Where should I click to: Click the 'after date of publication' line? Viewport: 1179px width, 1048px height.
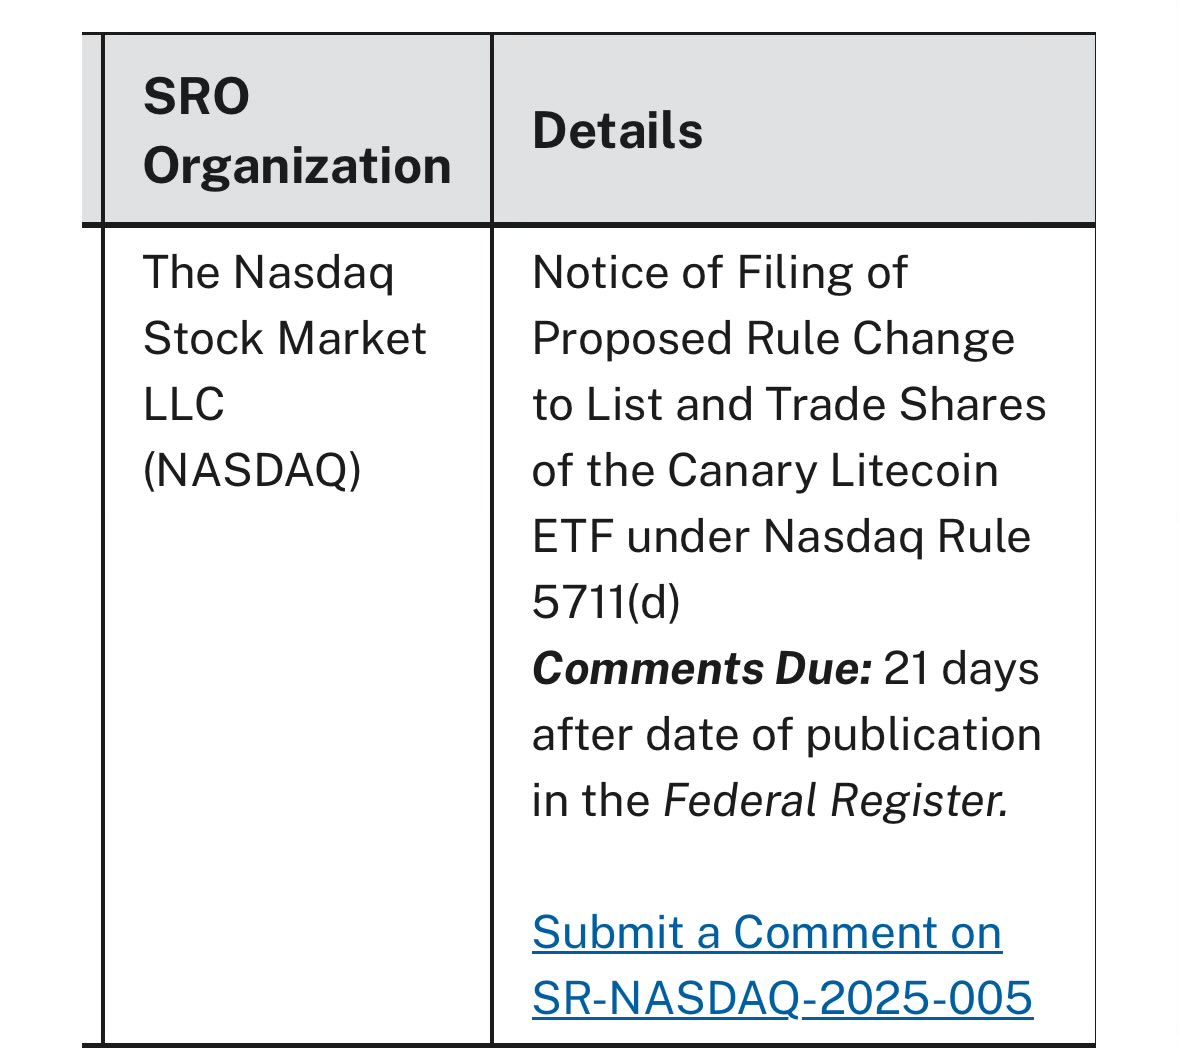point(787,735)
